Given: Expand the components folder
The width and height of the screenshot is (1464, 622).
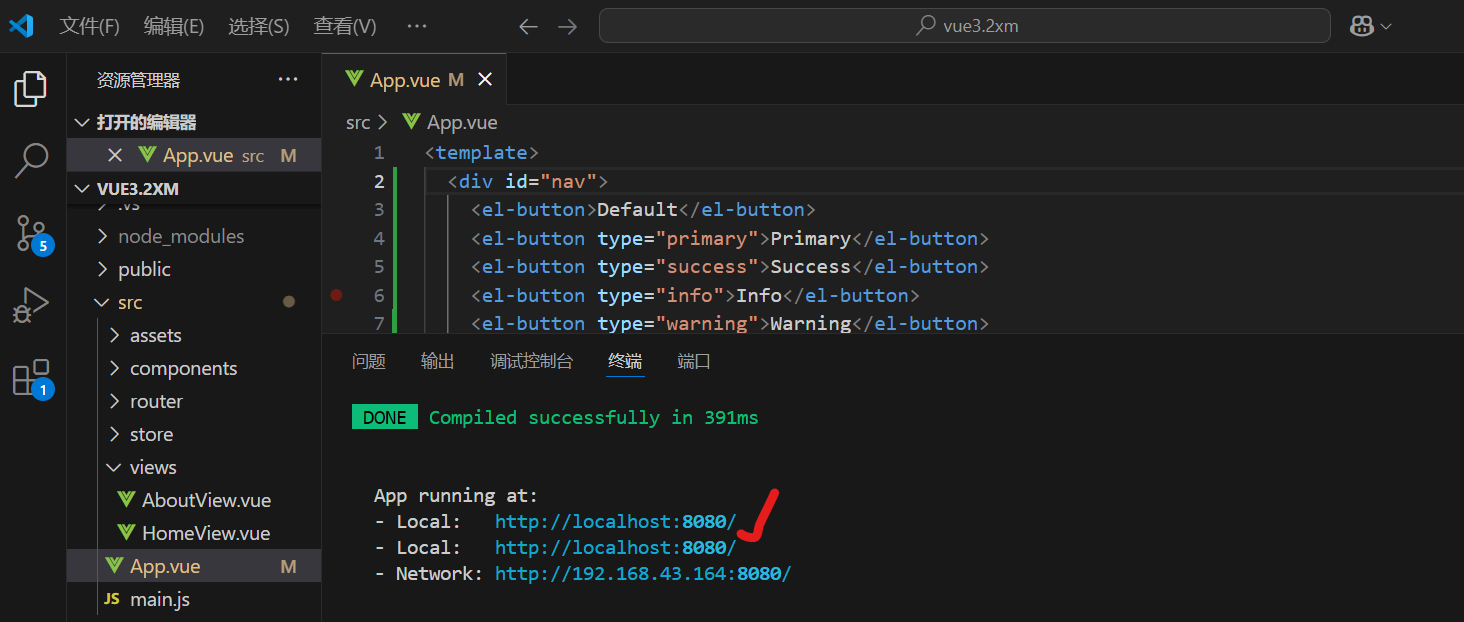Looking at the screenshot, I should 185,368.
